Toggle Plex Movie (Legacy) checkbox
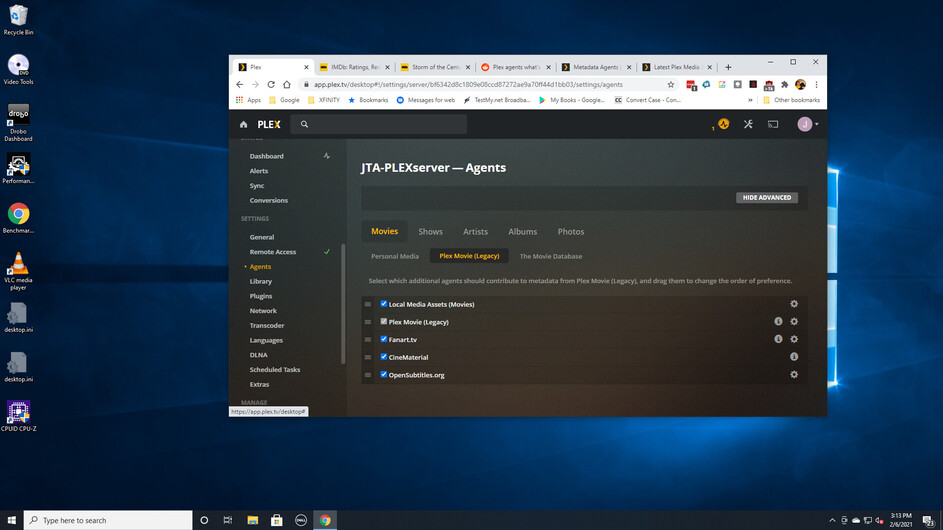This screenshot has width=943, height=530. click(384, 321)
